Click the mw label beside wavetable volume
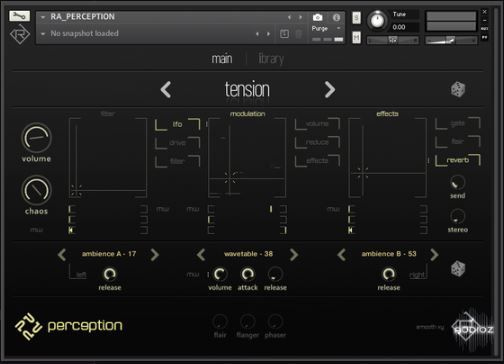Viewport: 504px width, 364px height. (x=192, y=275)
